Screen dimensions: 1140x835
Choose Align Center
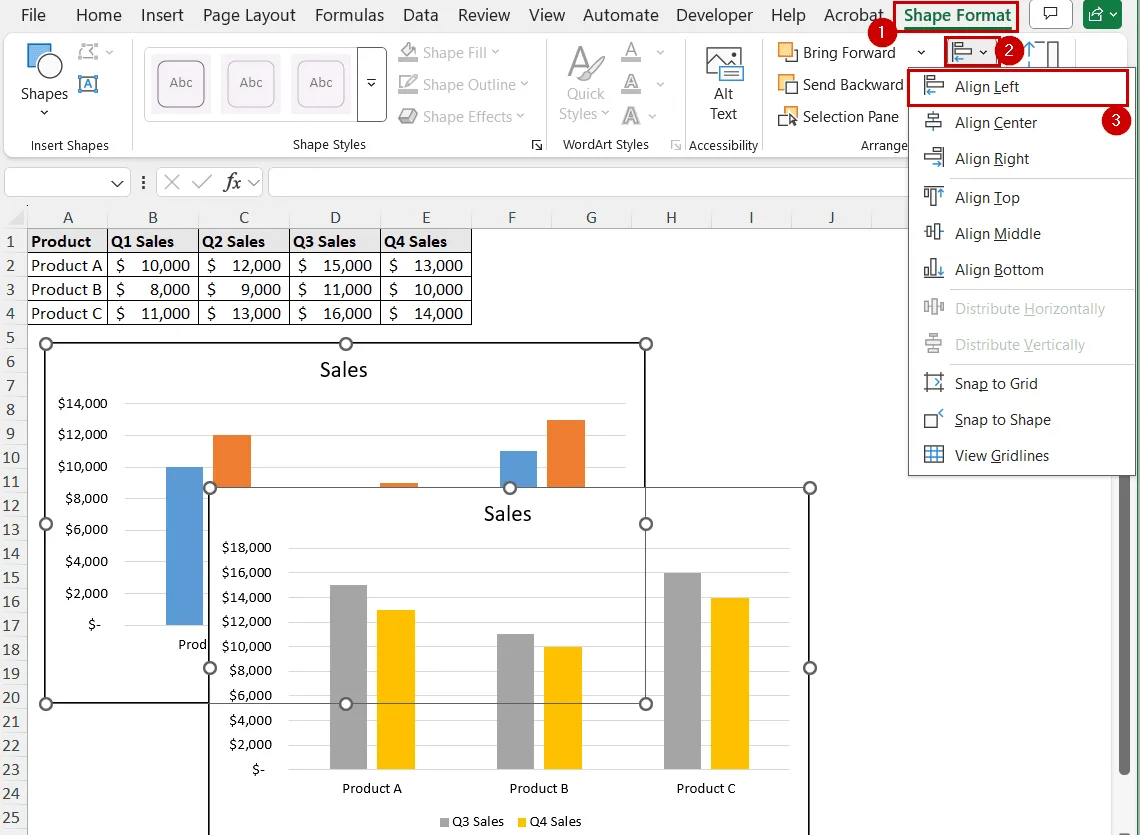tap(1021, 123)
